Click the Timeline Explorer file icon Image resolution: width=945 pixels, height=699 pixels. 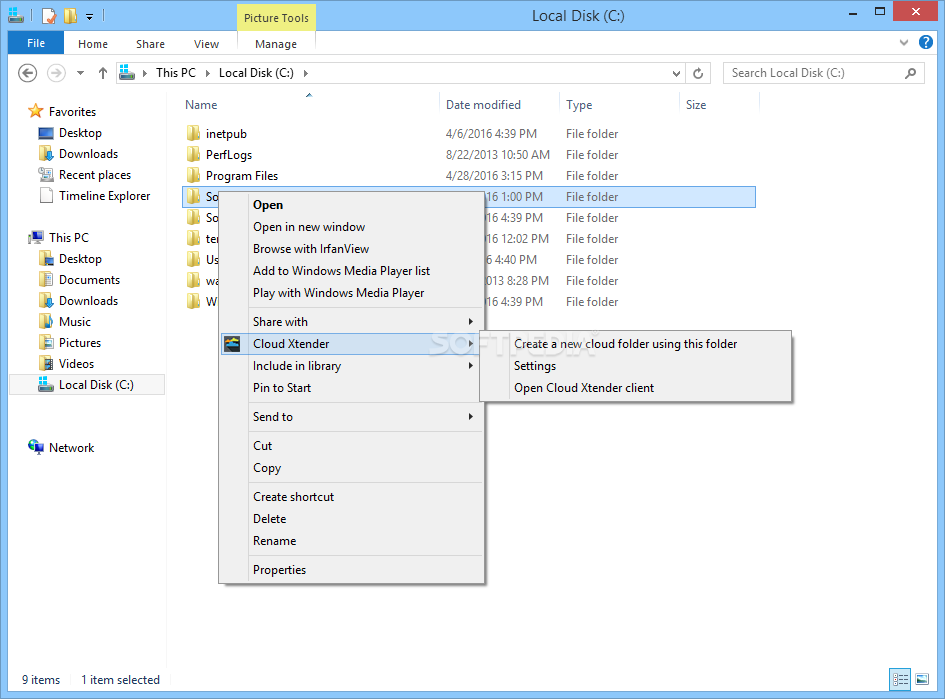pyautogui.click(x=46, y=195)
